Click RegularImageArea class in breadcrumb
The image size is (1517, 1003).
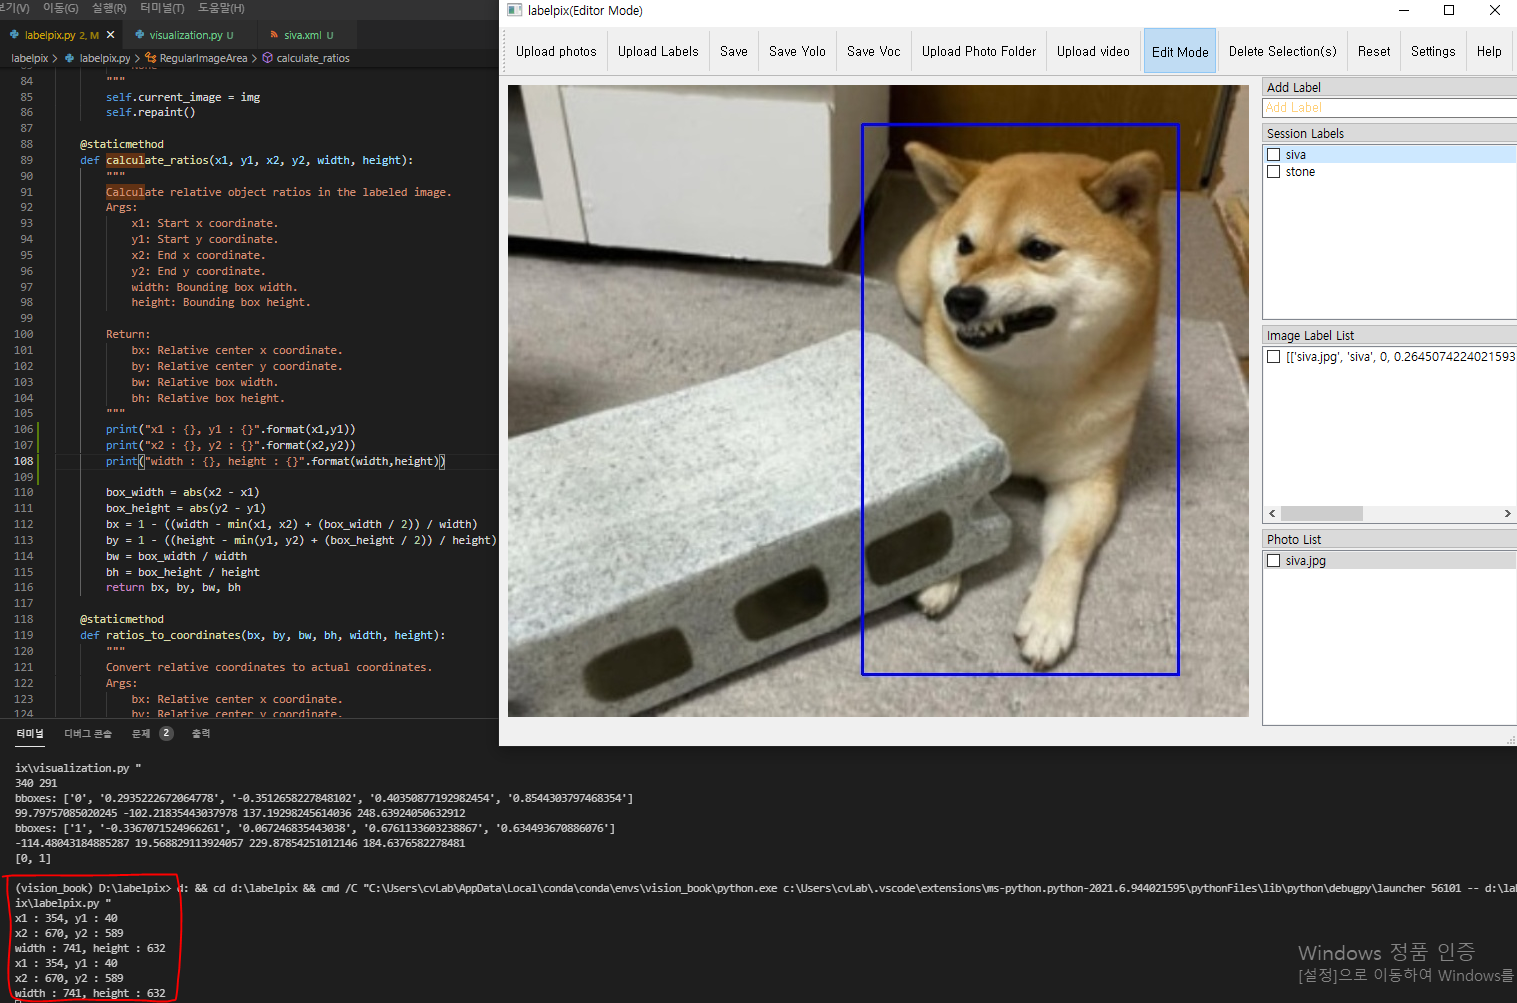(x=203, y=58)
